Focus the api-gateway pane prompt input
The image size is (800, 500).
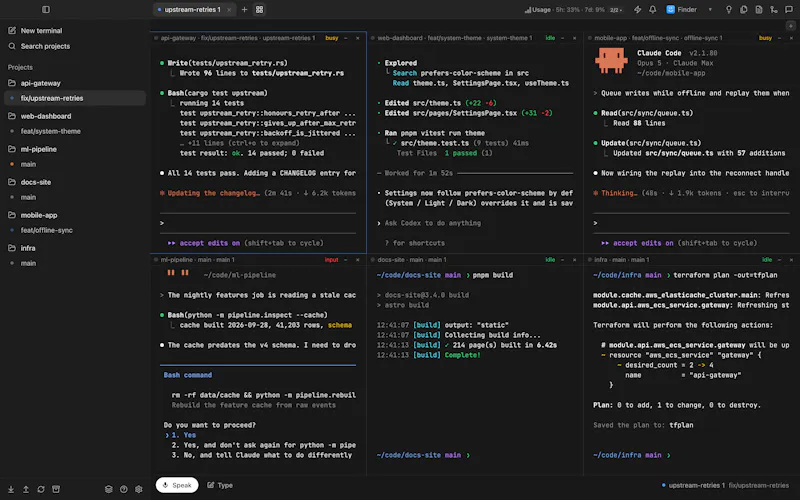pyautogui.click(x=258, y=223)
